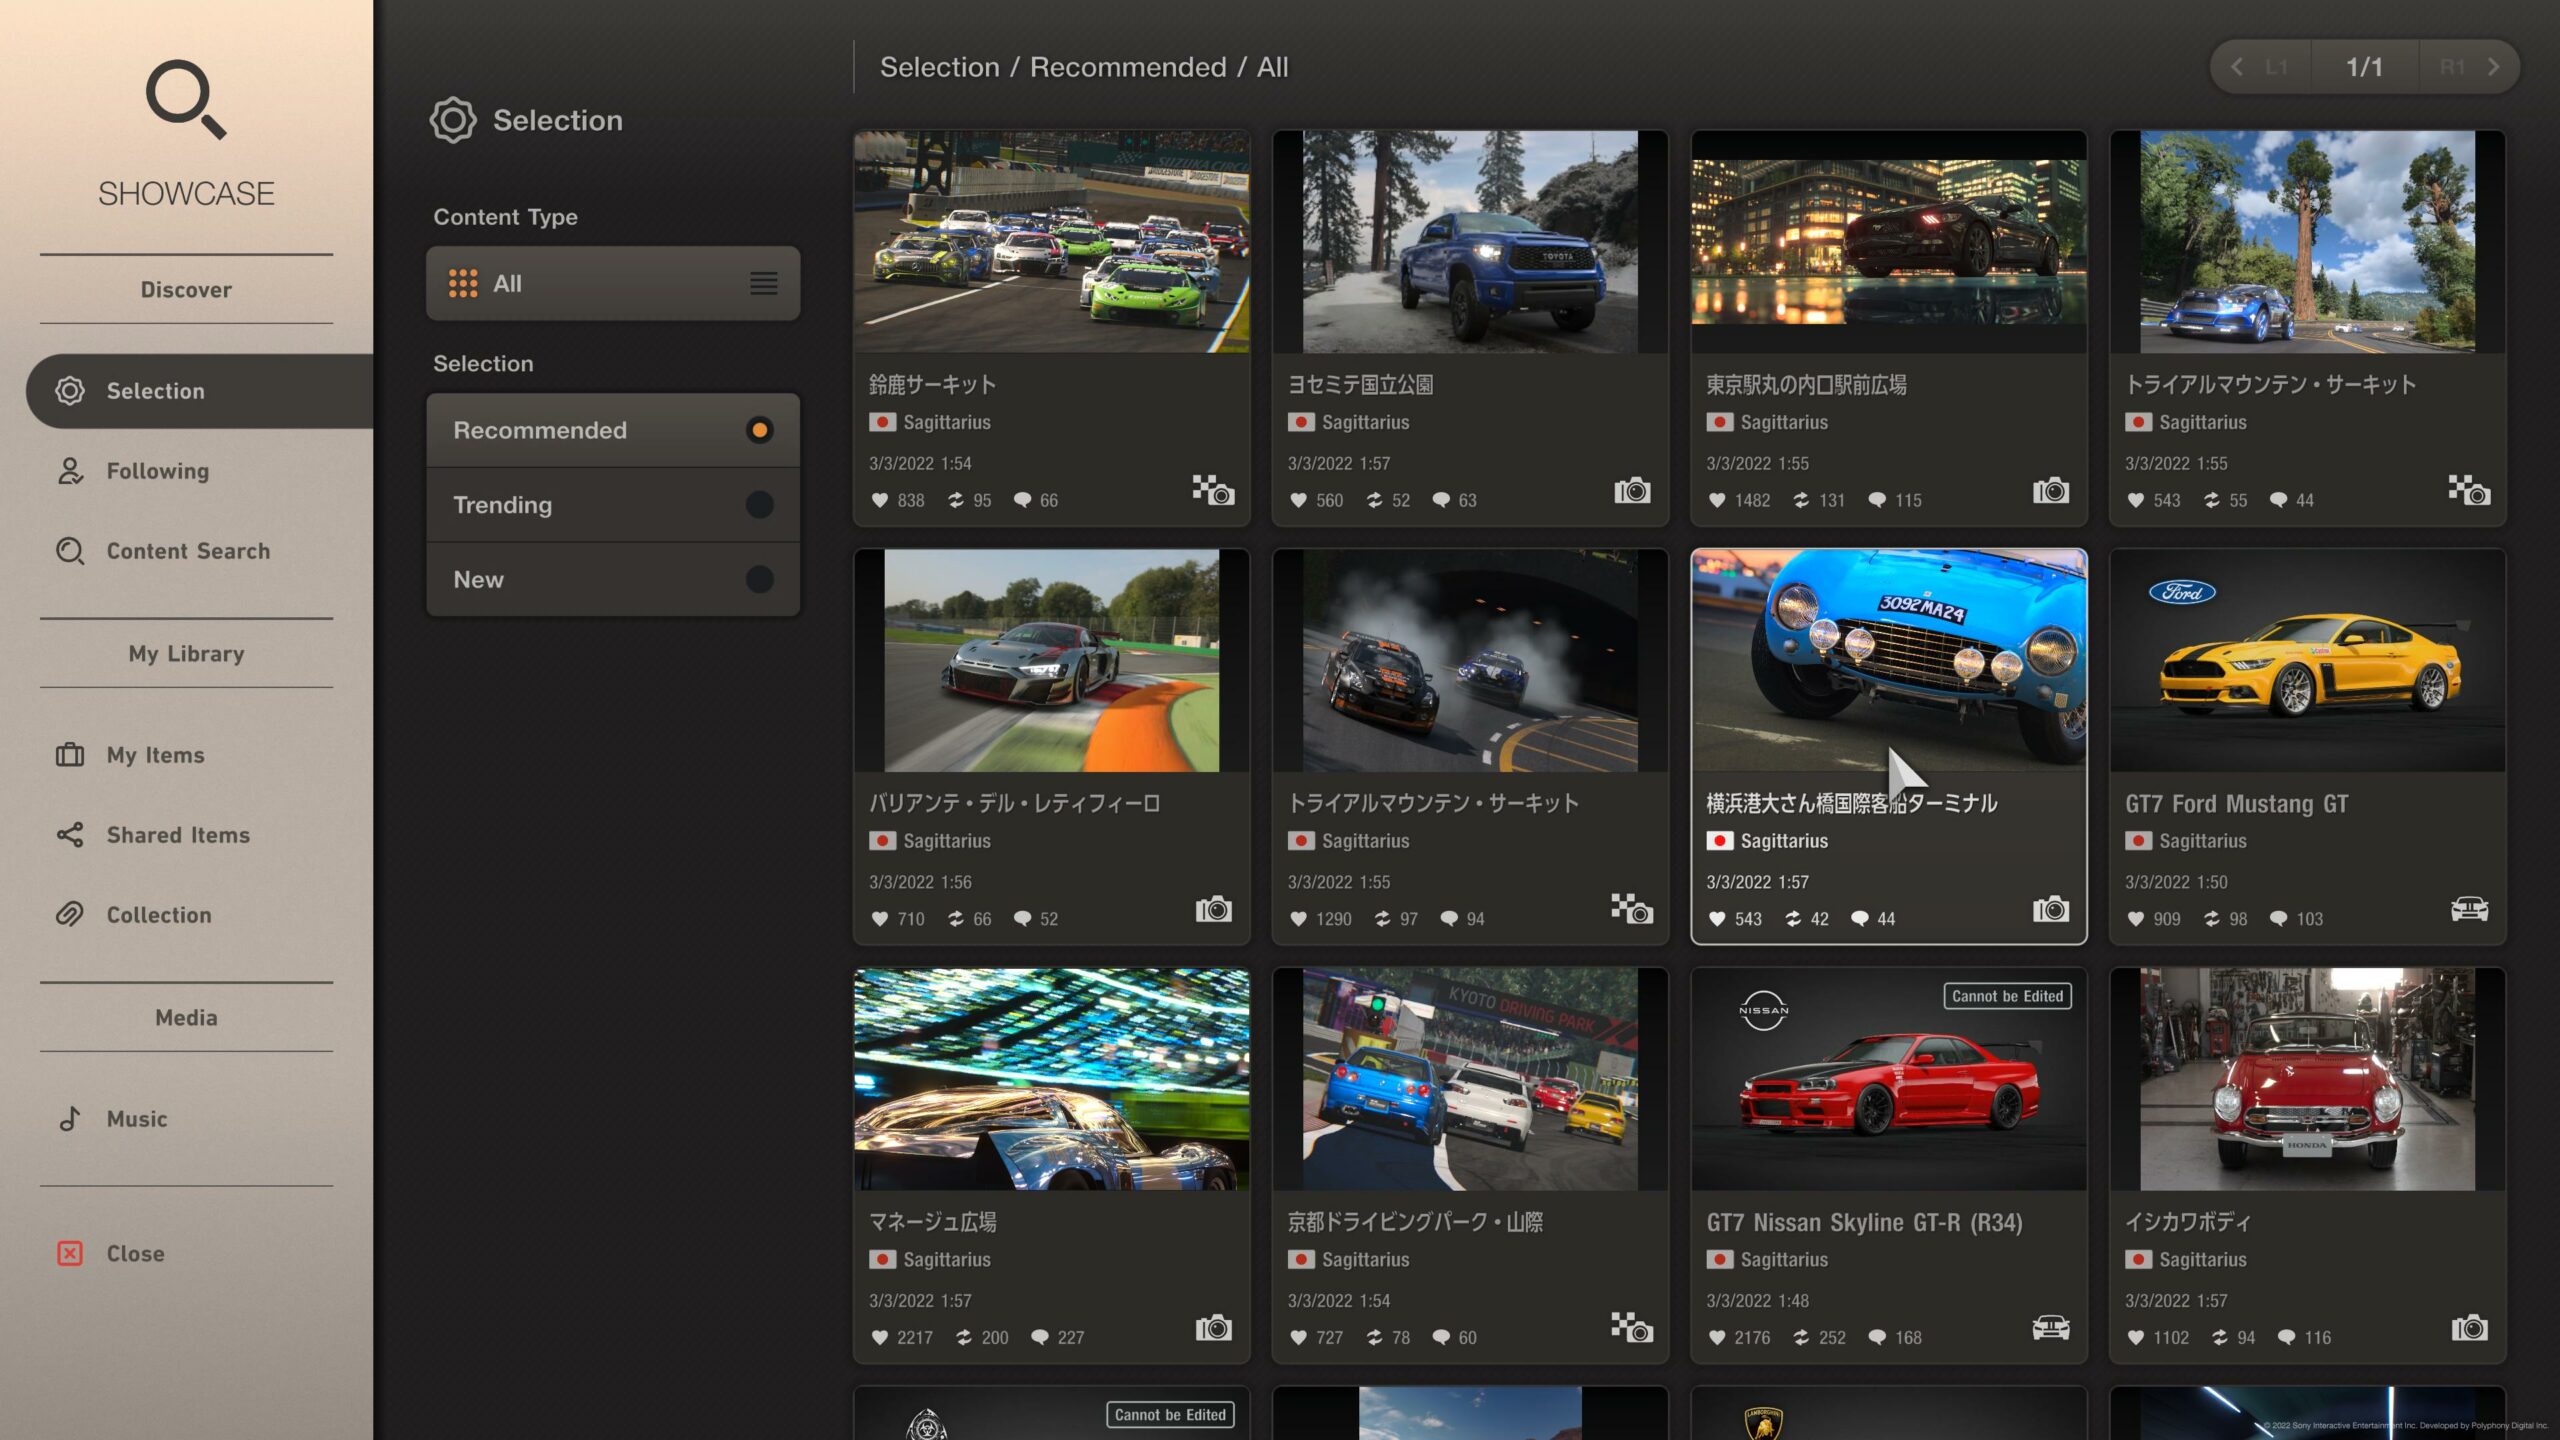The image size is (2560, 1440).
Task: Open the 横浜港大さん橋国際客船ターミナル blue car photo
Action: [1889, 660]
